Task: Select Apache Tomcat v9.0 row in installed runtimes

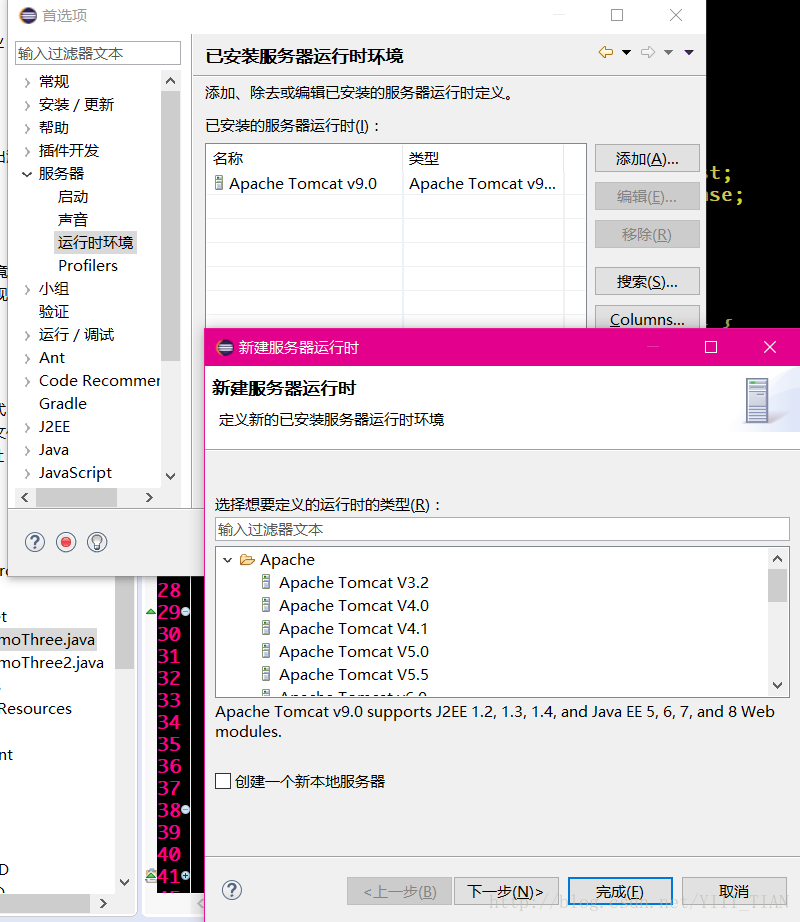Action: point(396,183)
